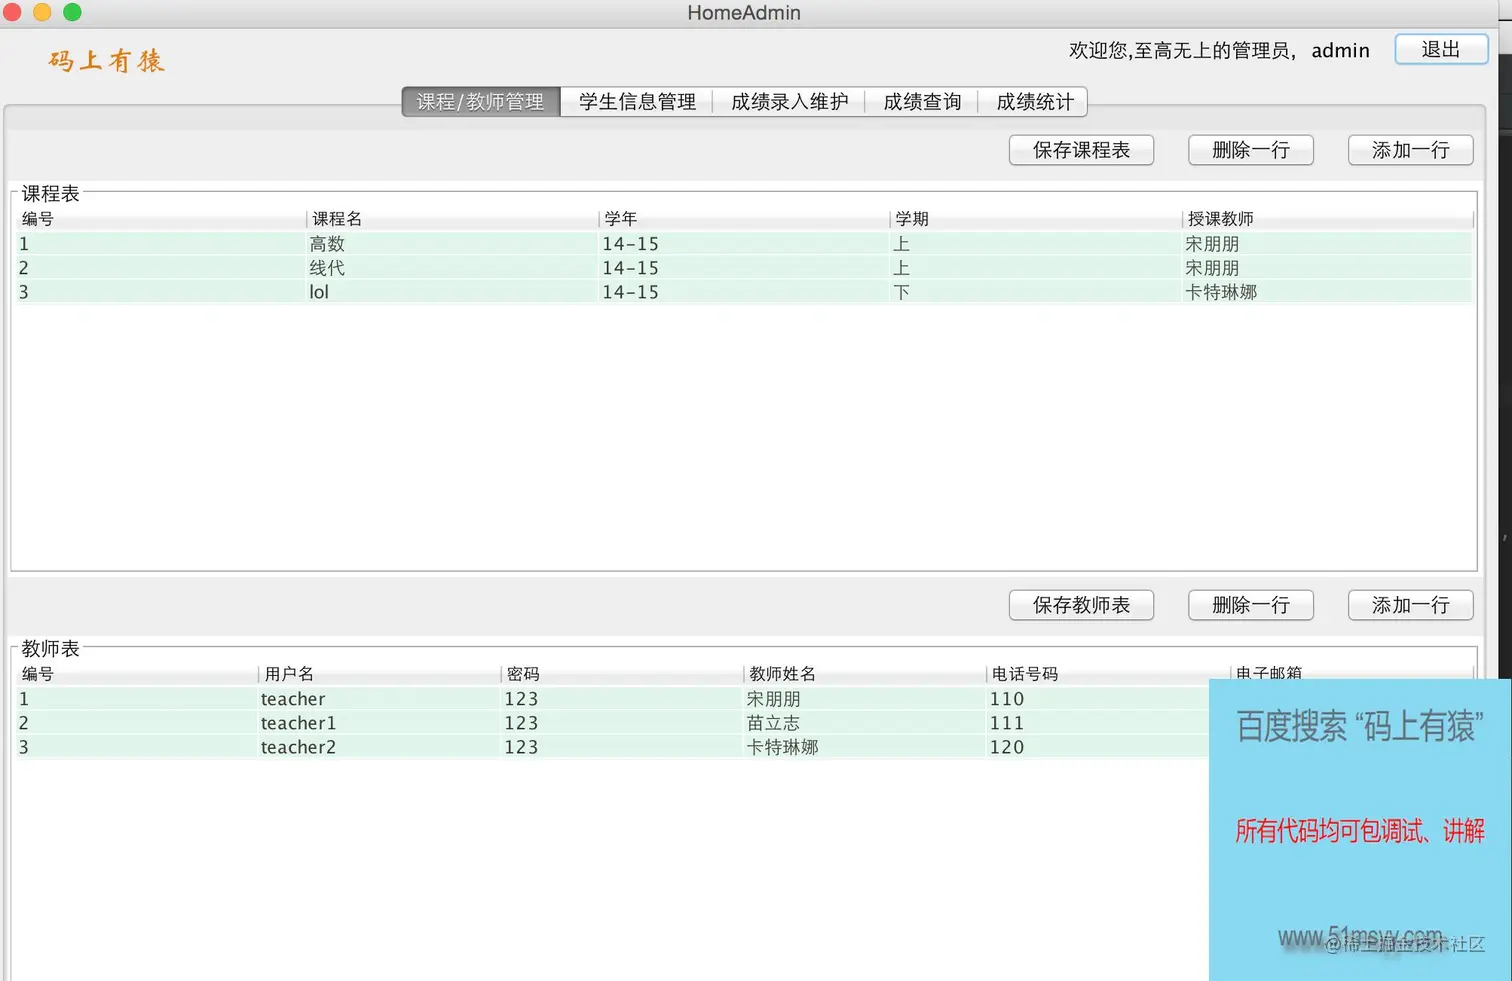This screenshot has width=1512, height=981.
Task: Click the 编号 cell of lol row
Action: [160, 292]
